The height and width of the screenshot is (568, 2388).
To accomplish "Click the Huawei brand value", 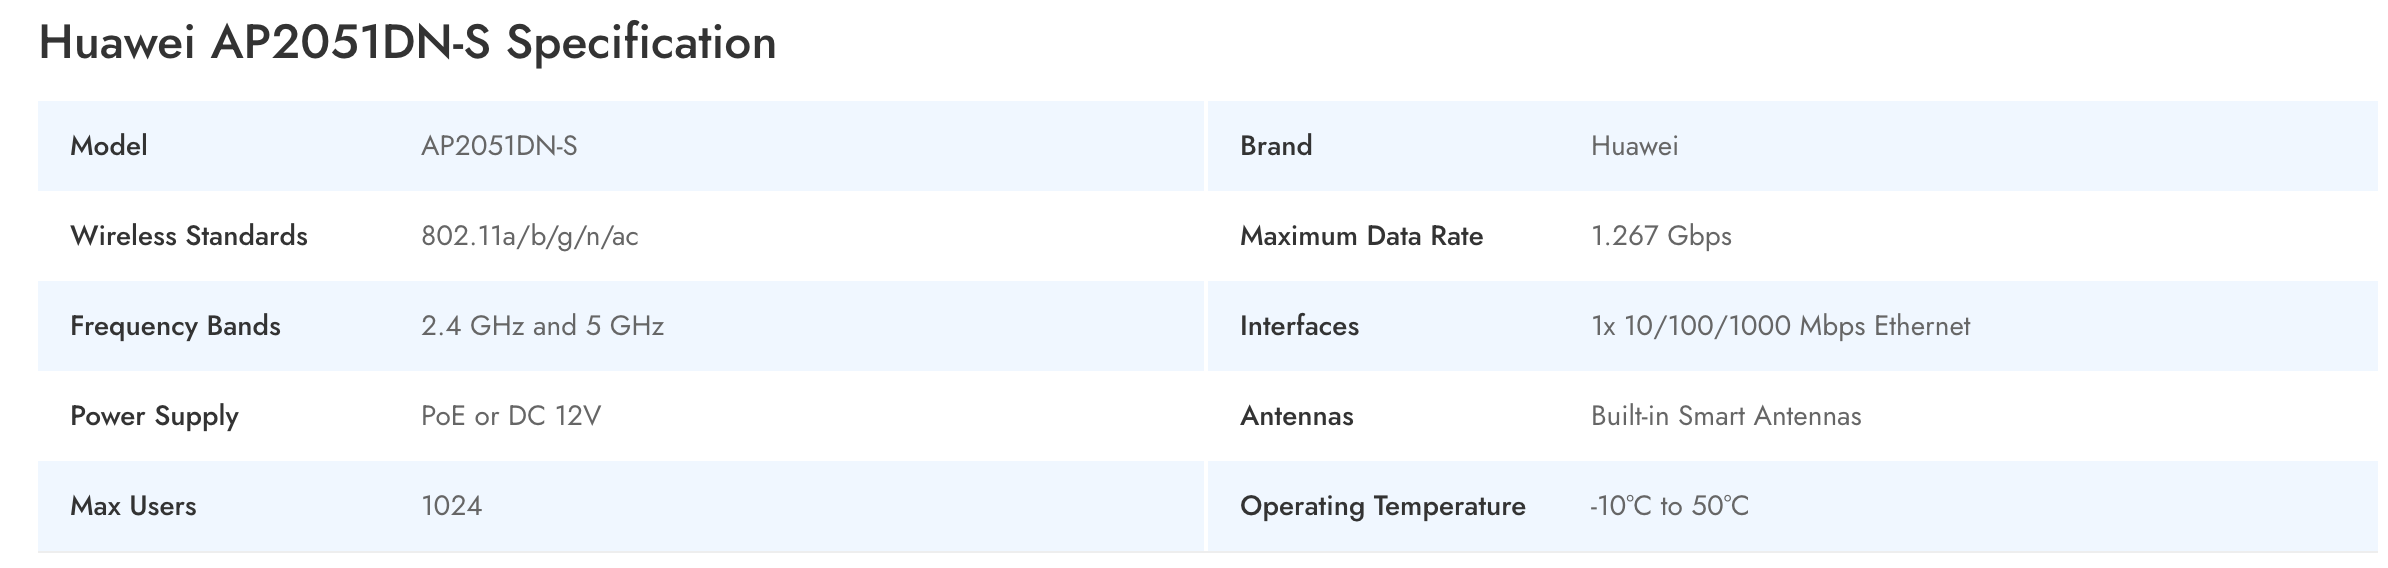I will point(1635,146).
